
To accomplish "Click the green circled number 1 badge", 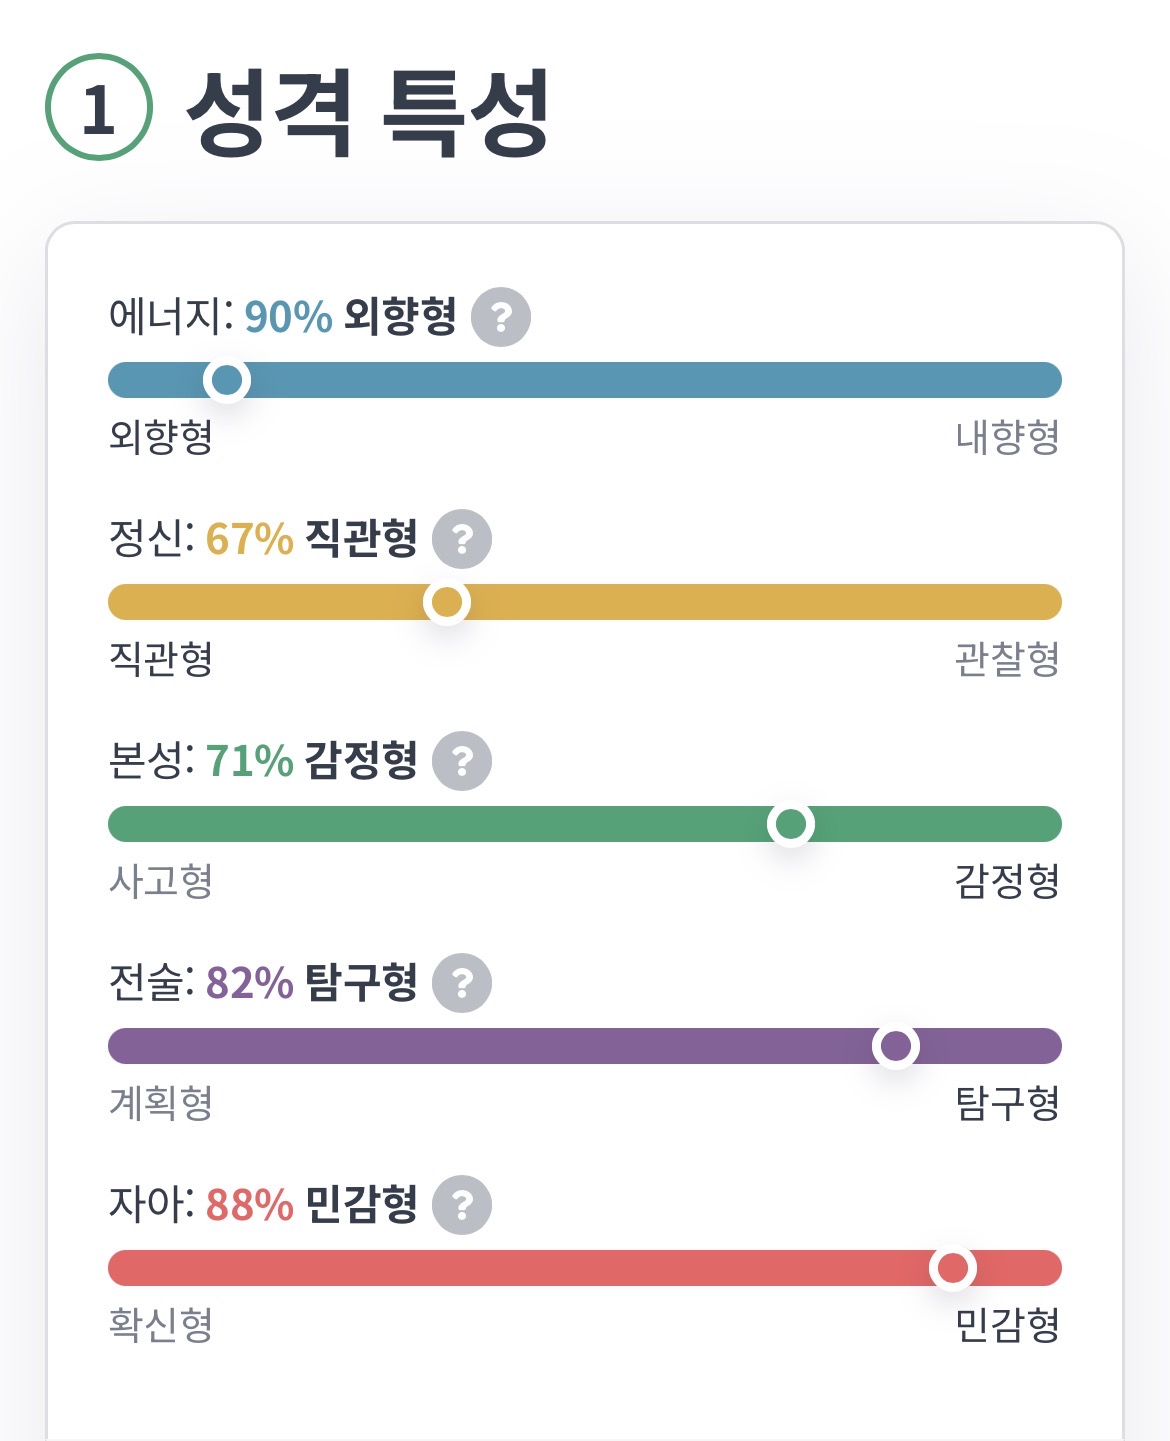I will 99,107.
